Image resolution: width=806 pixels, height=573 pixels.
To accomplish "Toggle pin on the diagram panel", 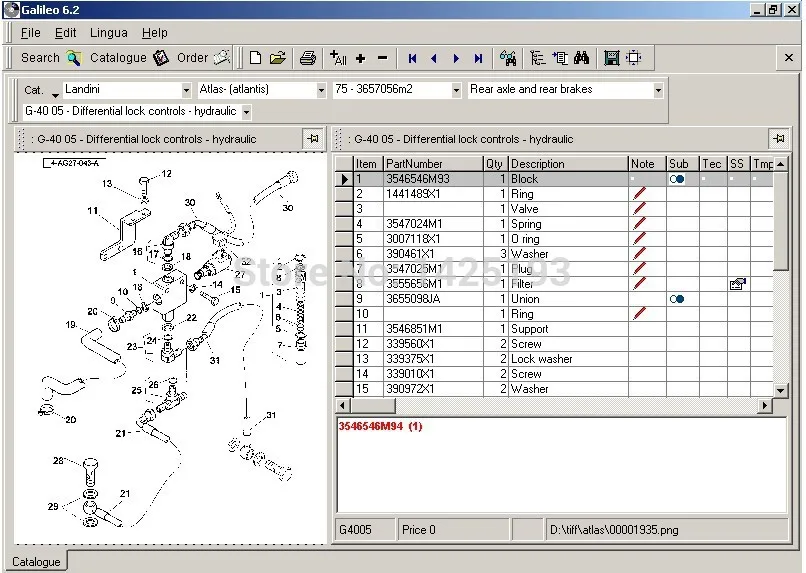I will click(x=313, y=139).
